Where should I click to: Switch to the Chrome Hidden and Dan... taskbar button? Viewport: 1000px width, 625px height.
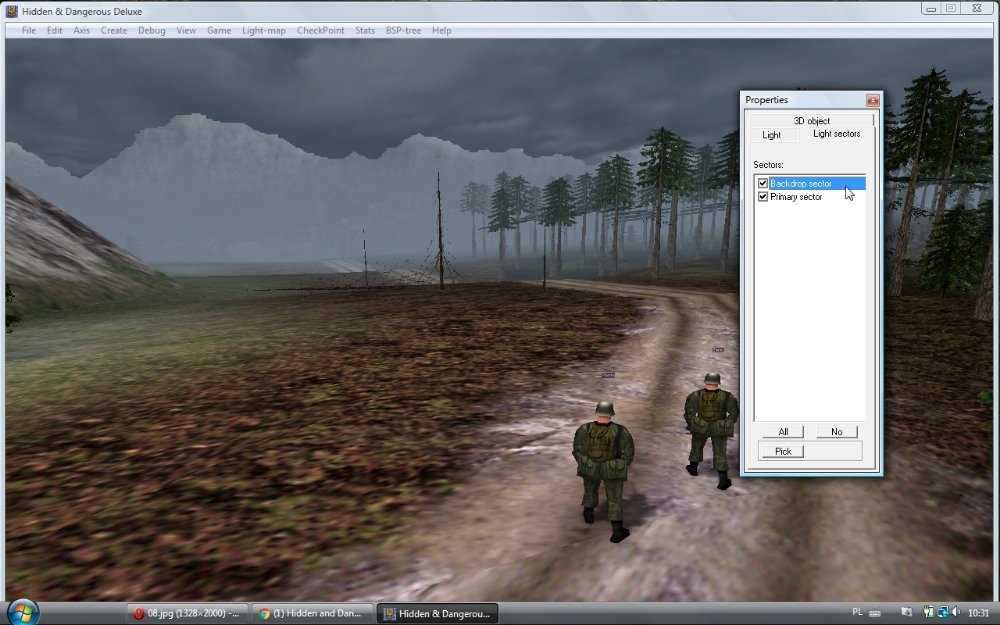coord(311,614)
